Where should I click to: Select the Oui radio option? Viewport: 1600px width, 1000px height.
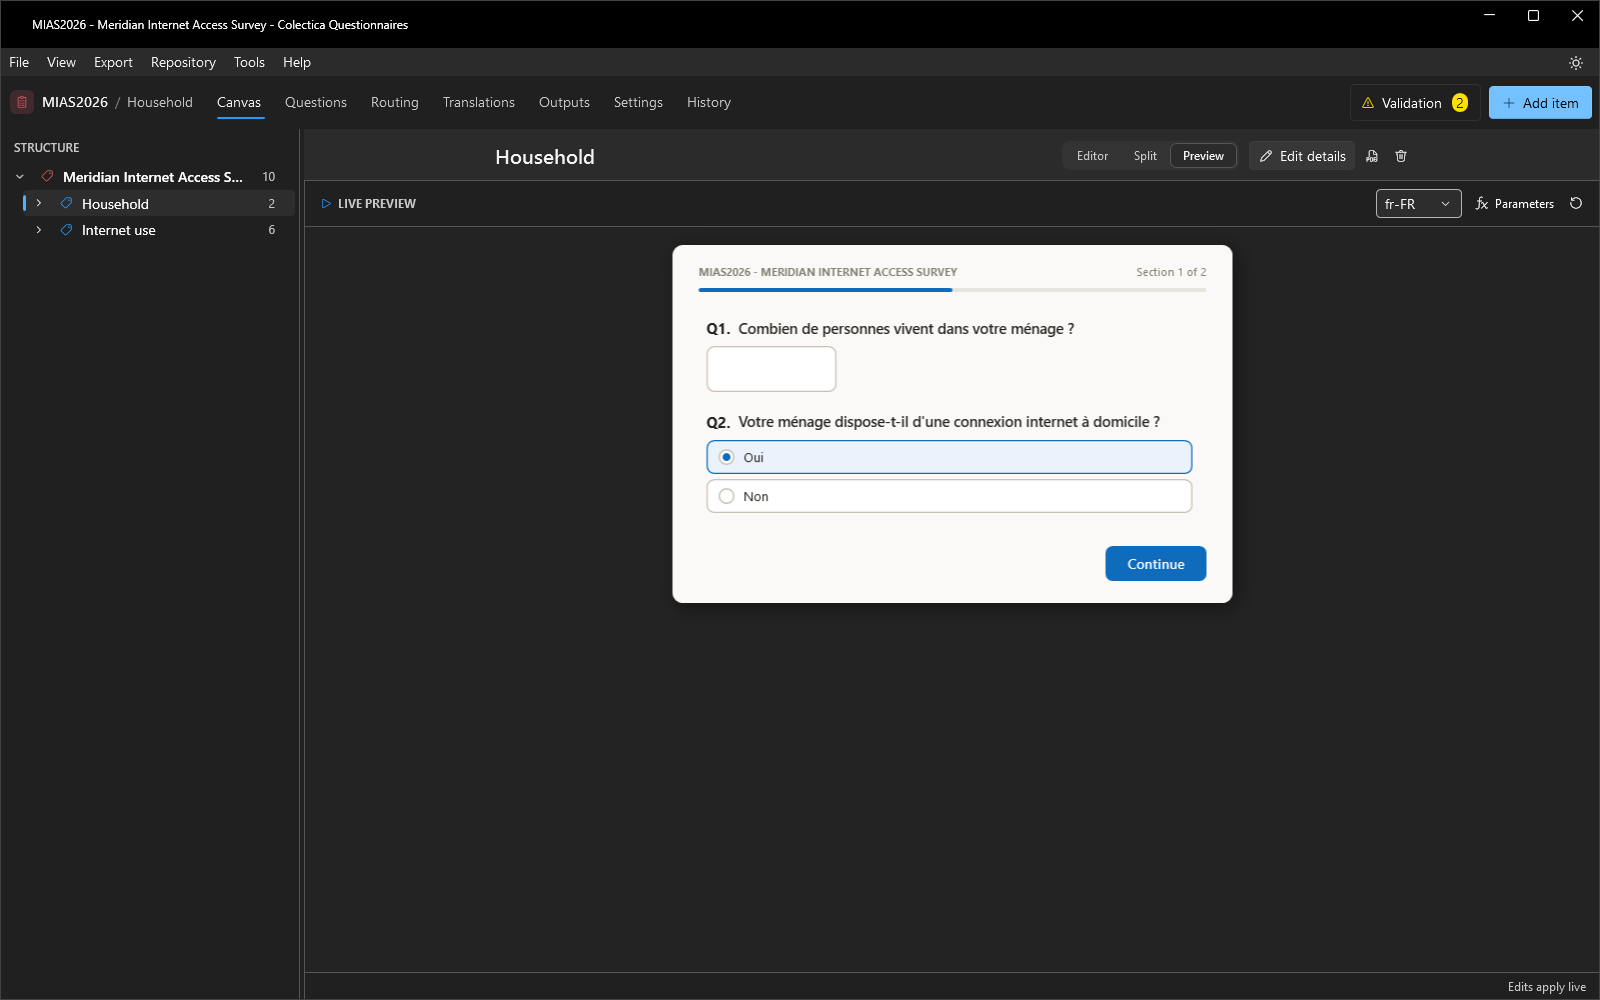point(949,457)
